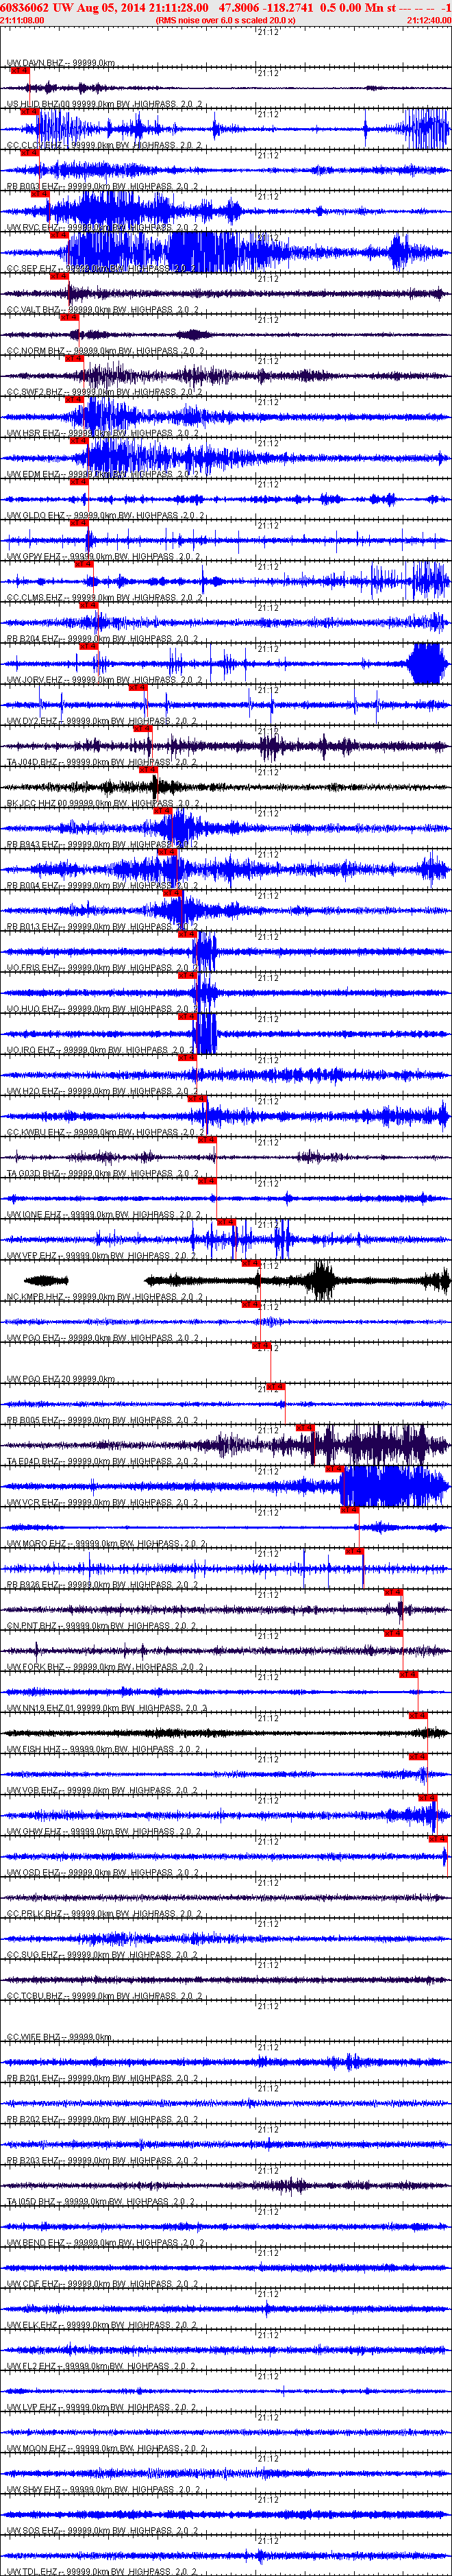
Task: Select the UW GHW EHZ station label
Action: tap(105, 1831)
